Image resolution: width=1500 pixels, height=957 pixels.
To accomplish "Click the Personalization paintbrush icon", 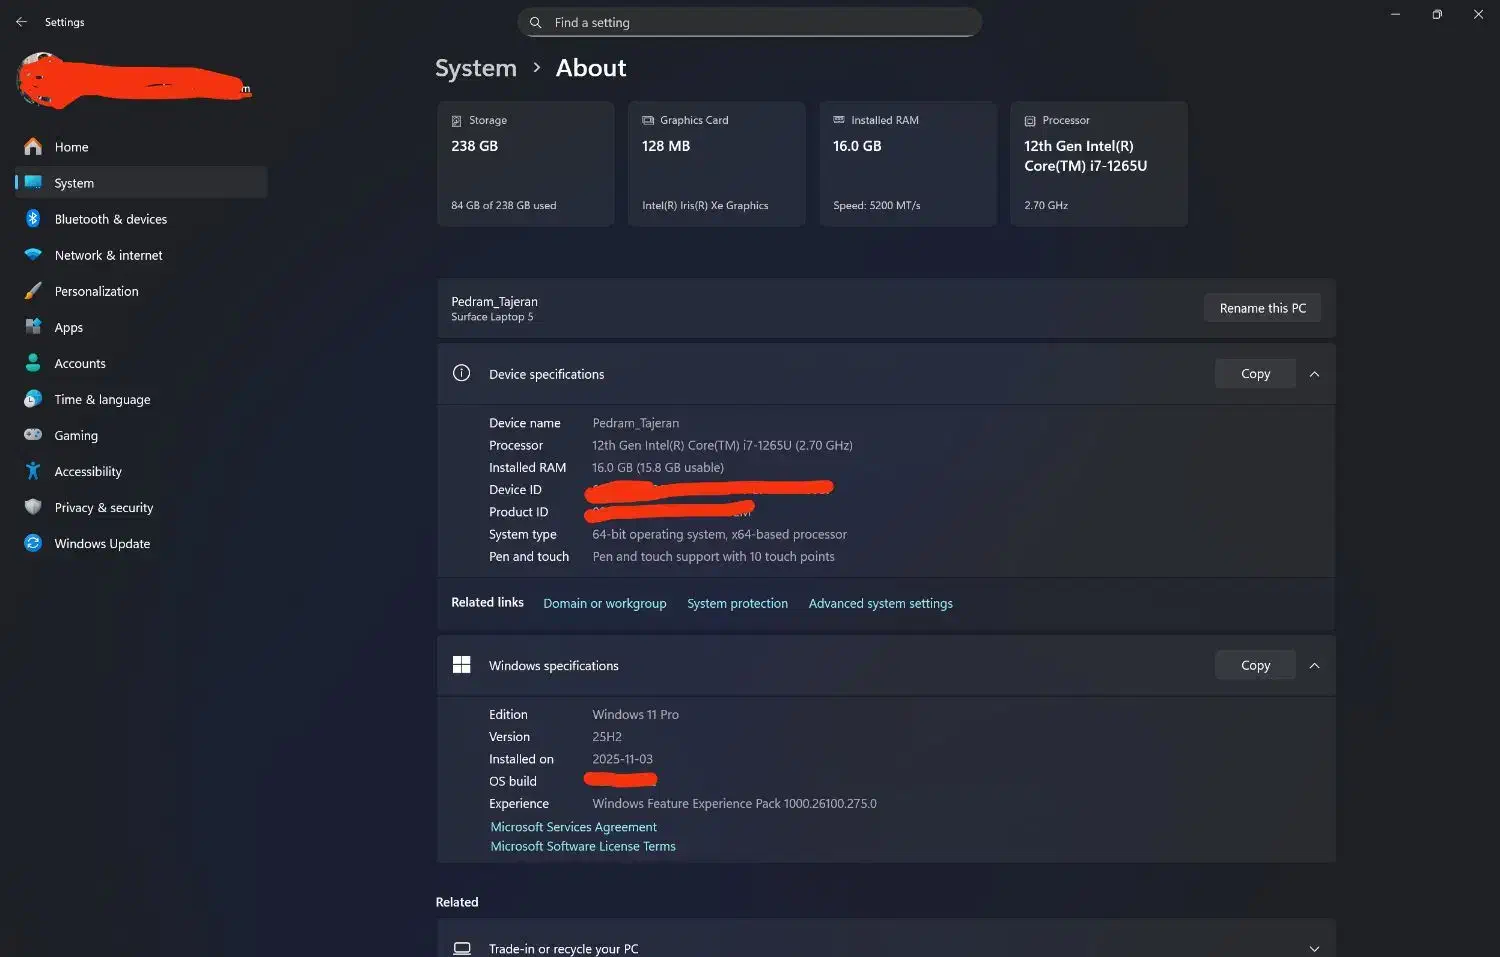I will click(x=33, y=291).
